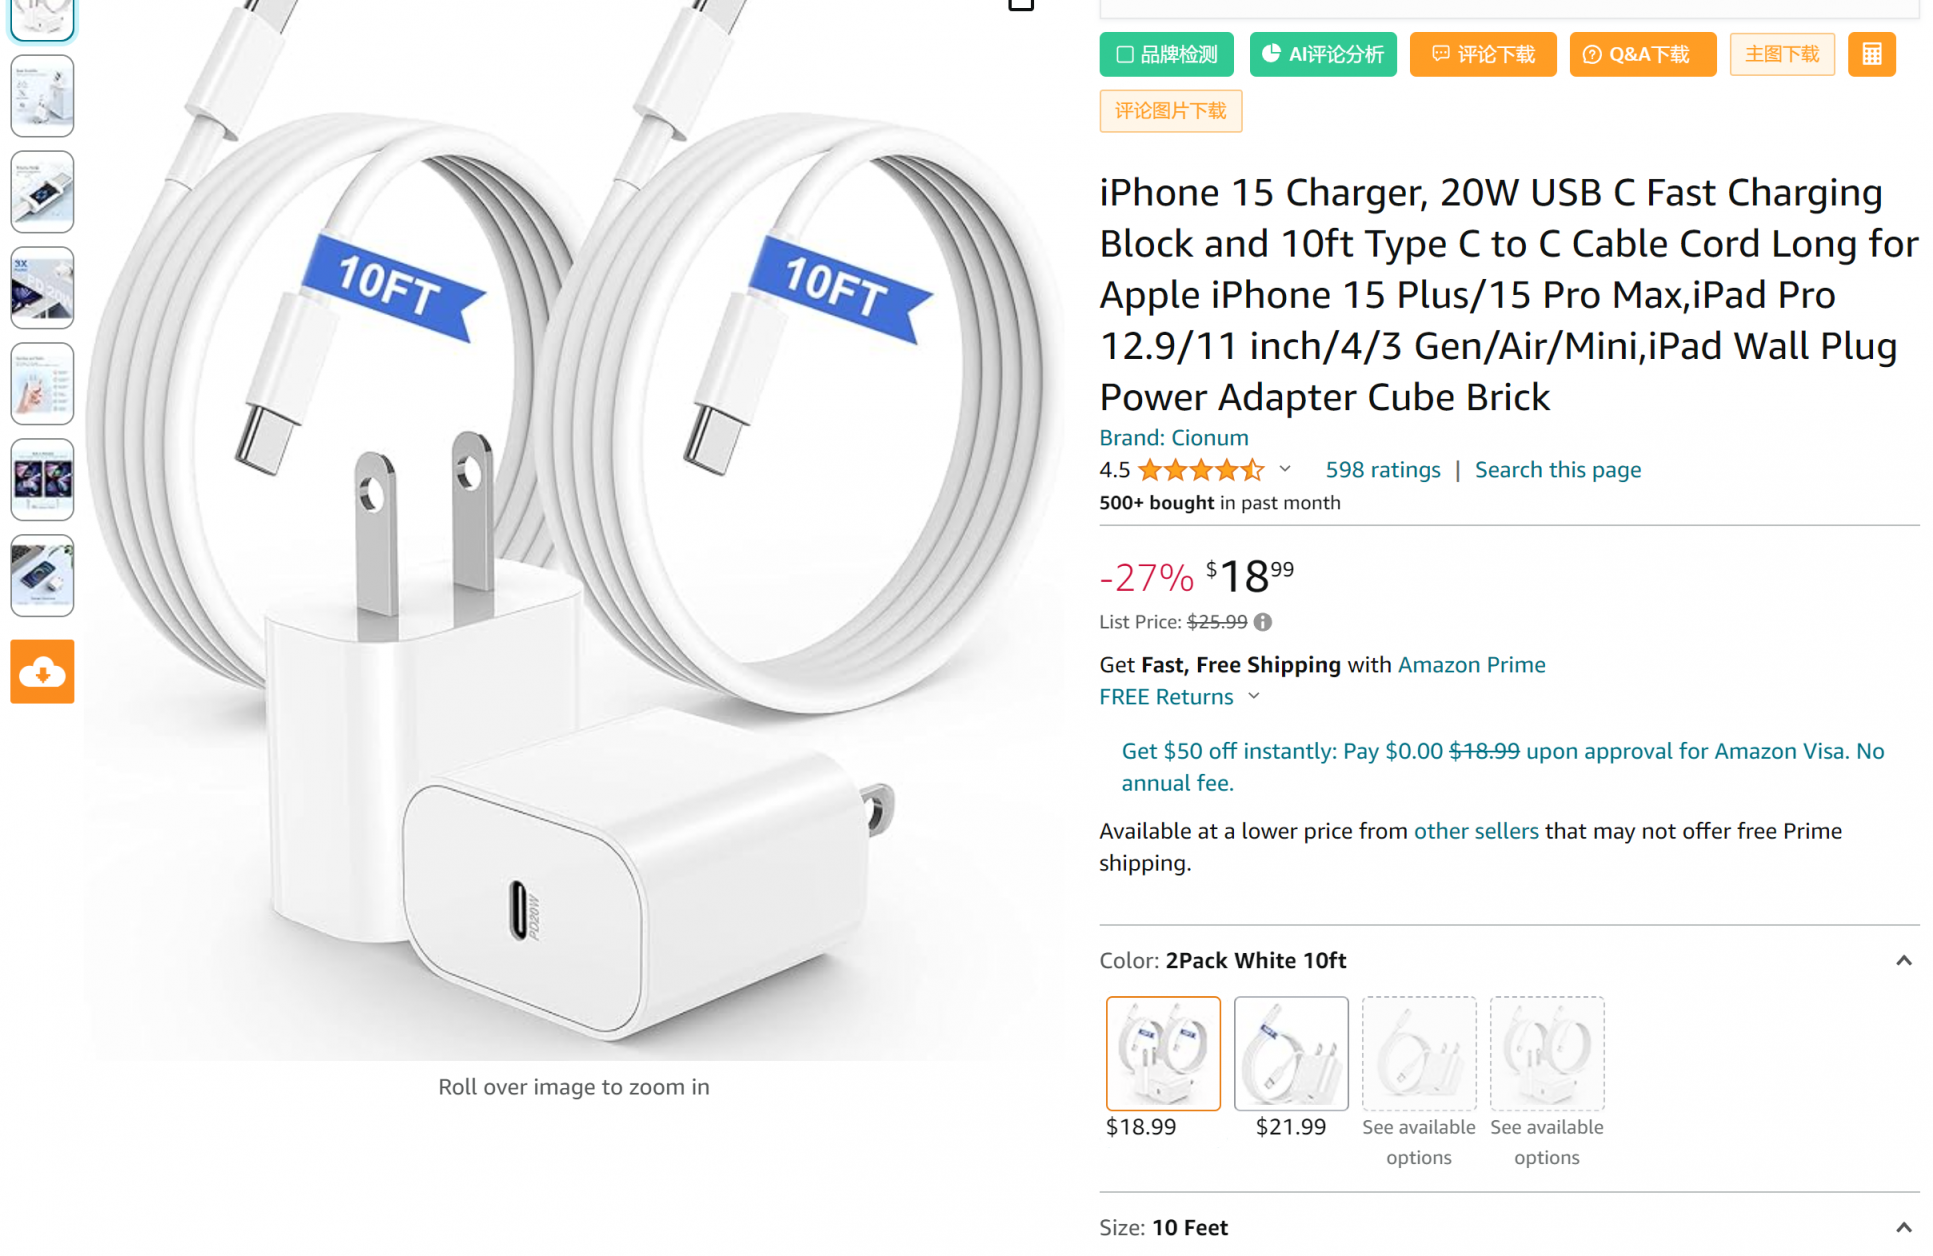The width and height of the screenshot is (1933, 1256).
Task: Click the List Price info icon
Action: tap(1263, 622)
